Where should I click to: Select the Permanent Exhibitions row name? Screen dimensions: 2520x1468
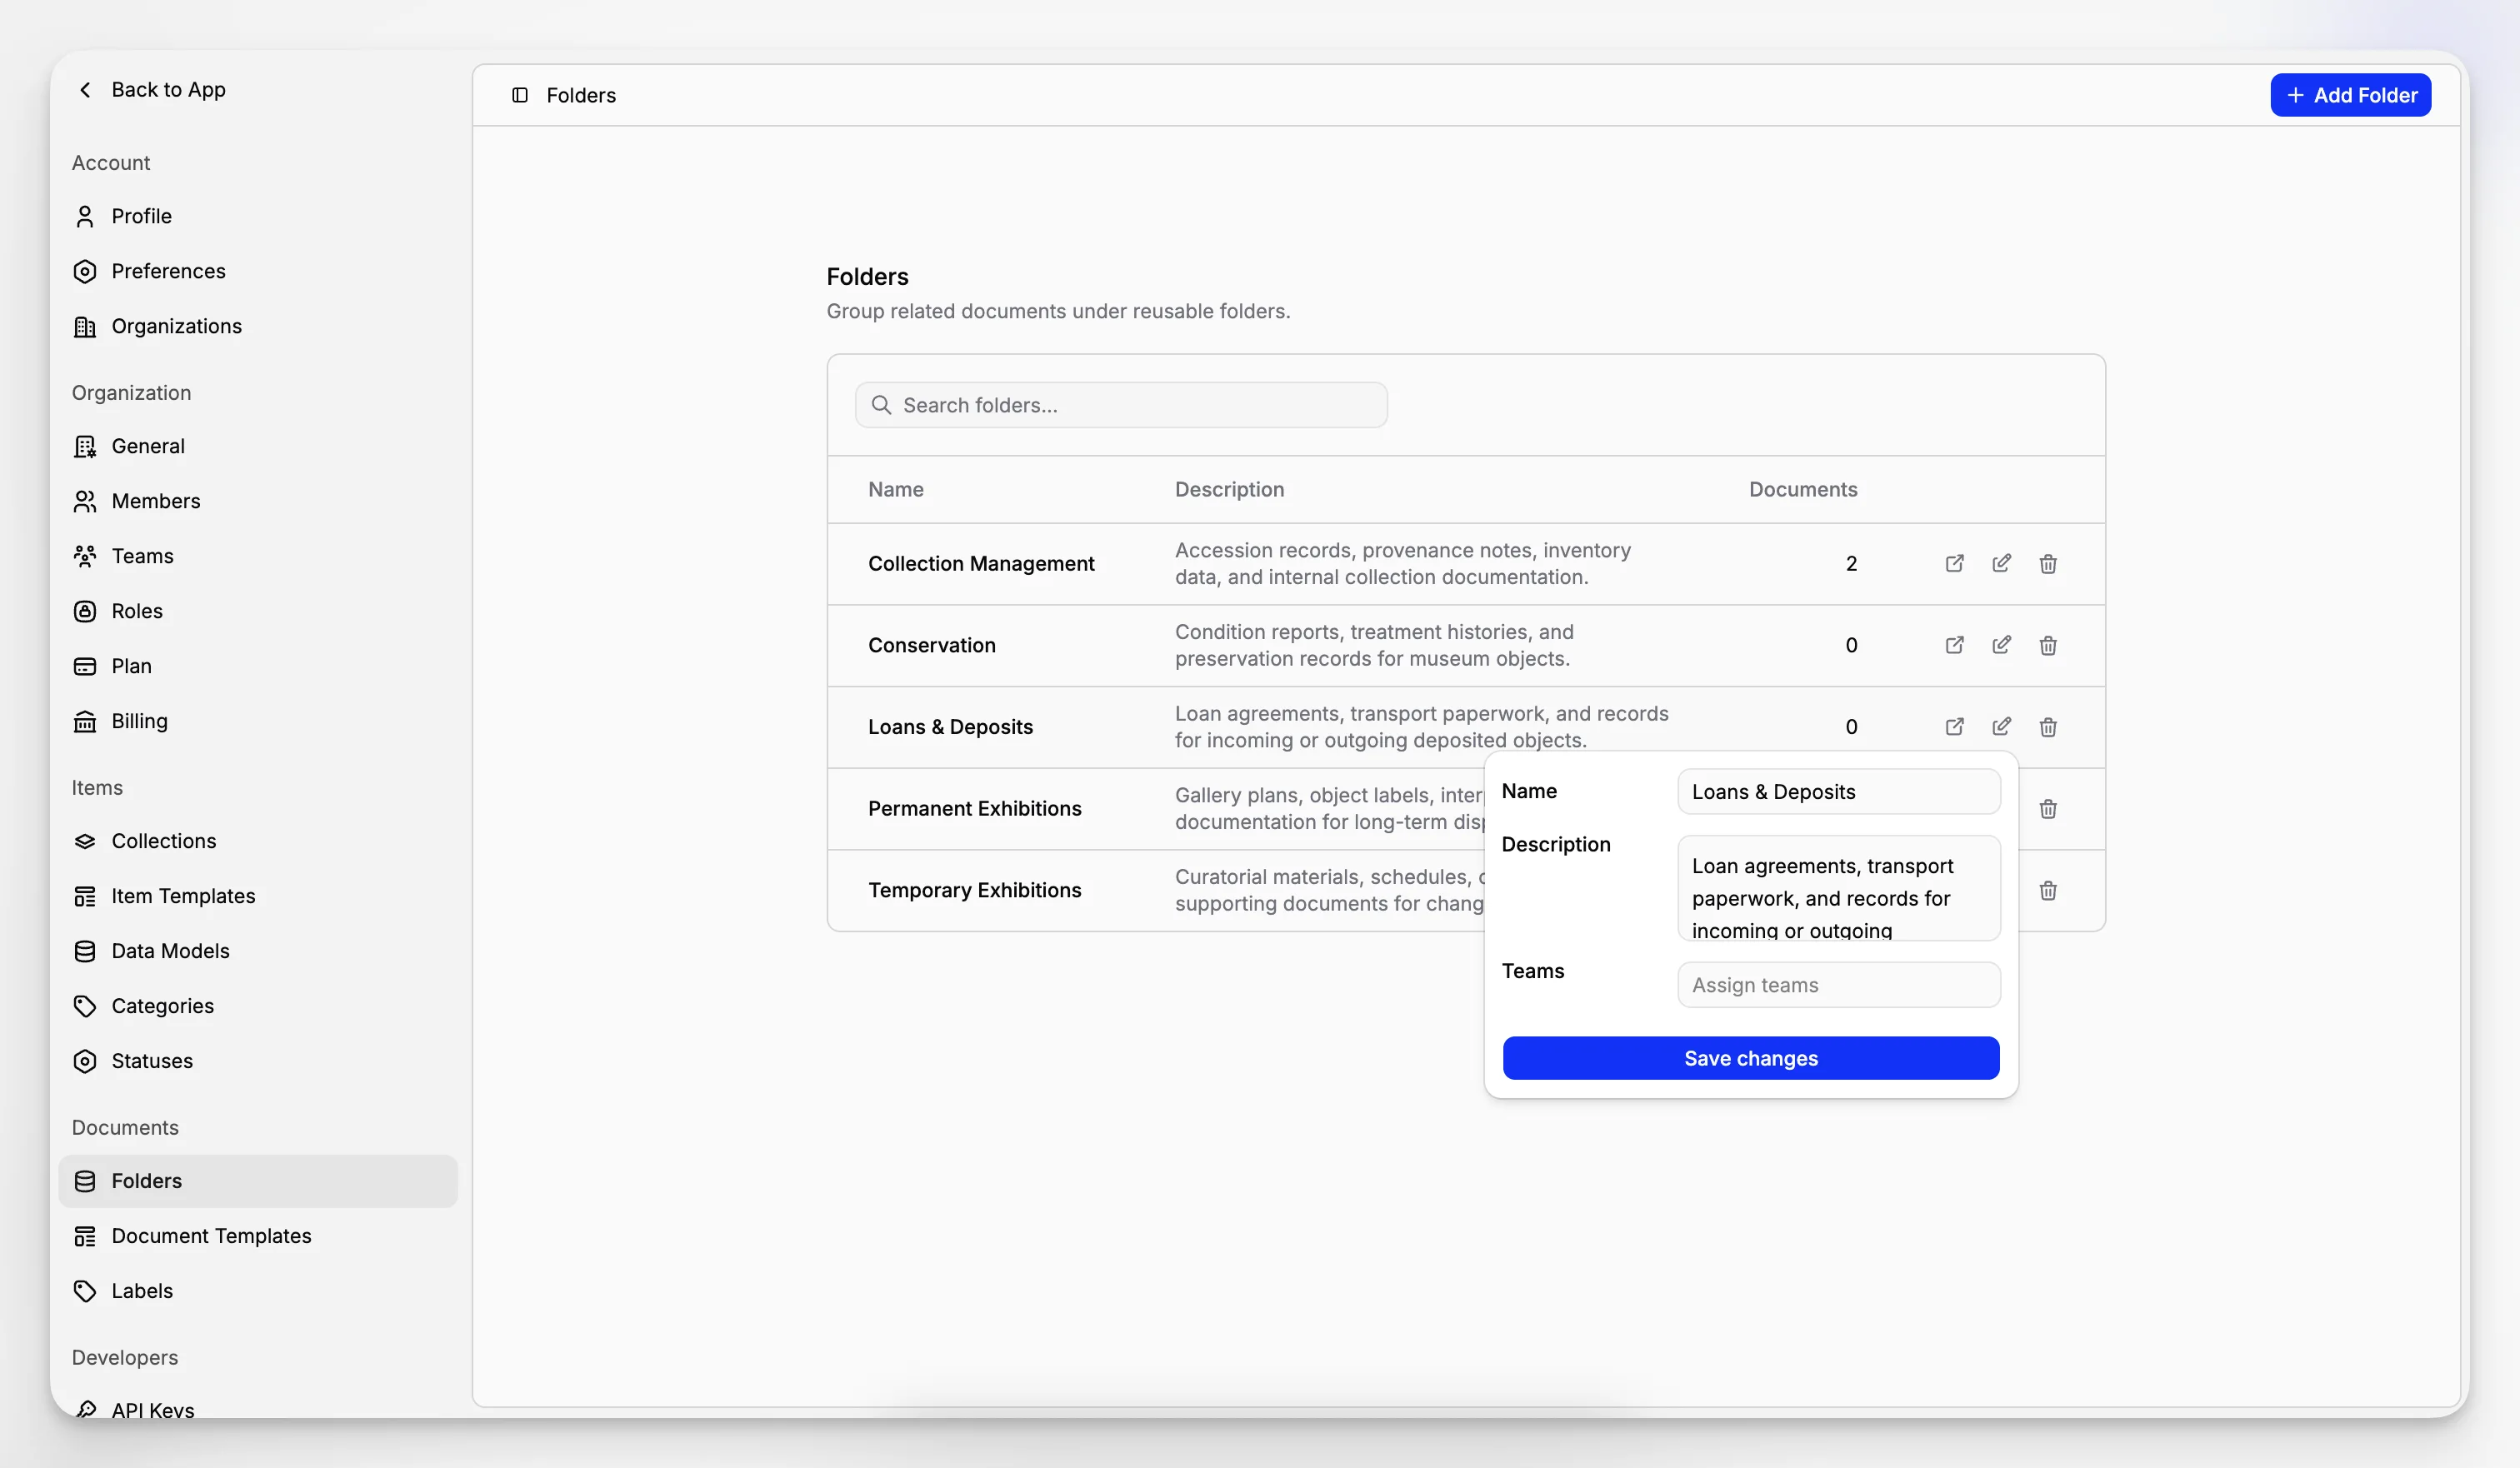click(975, 808)
